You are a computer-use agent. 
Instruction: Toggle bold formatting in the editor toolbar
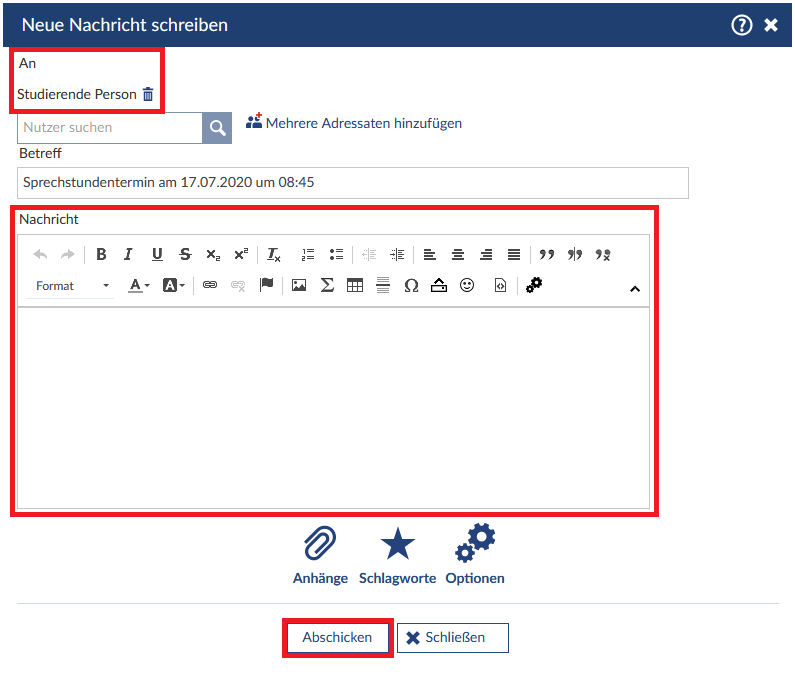(x=101, y=255)
